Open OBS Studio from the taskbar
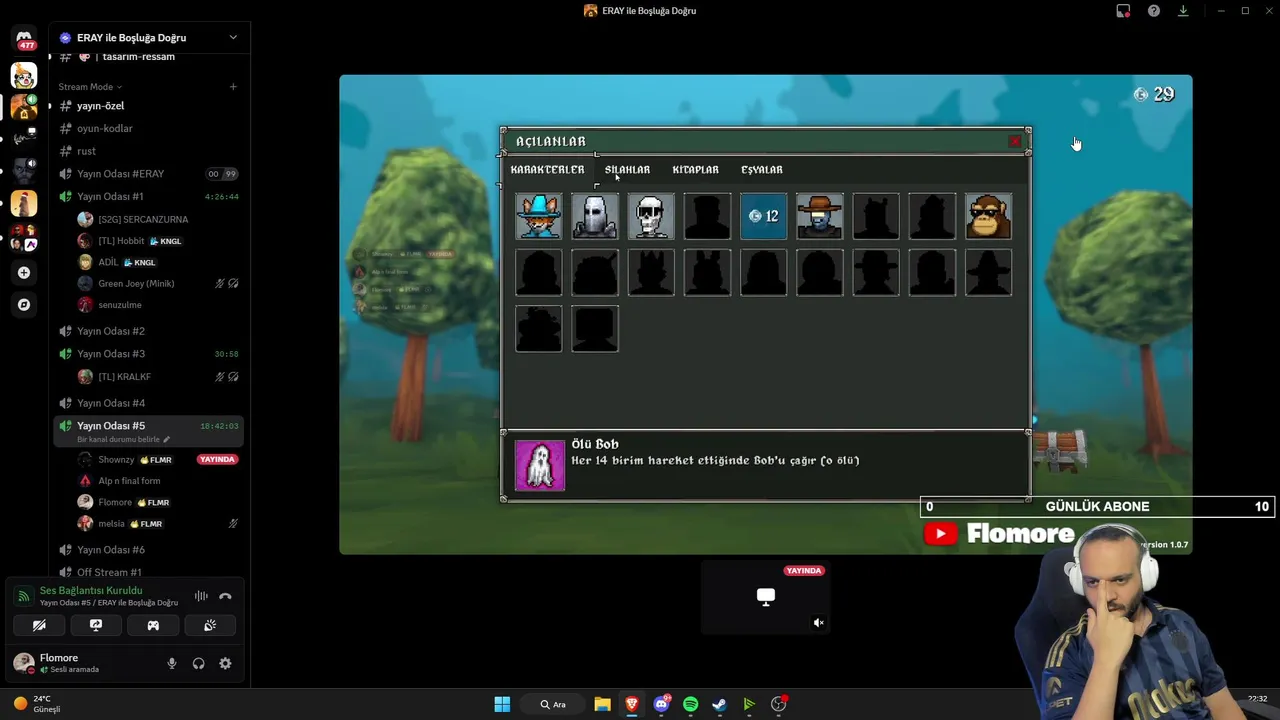The height and width of the screenshot is (720, 1280). click(778, 704)
